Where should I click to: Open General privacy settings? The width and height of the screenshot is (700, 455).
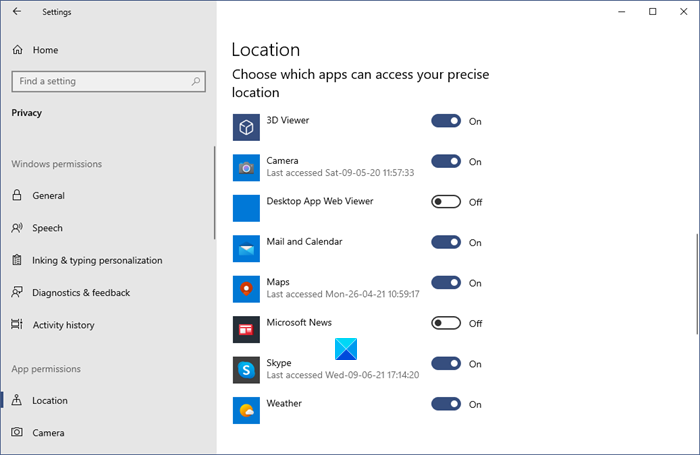(108, 195)
